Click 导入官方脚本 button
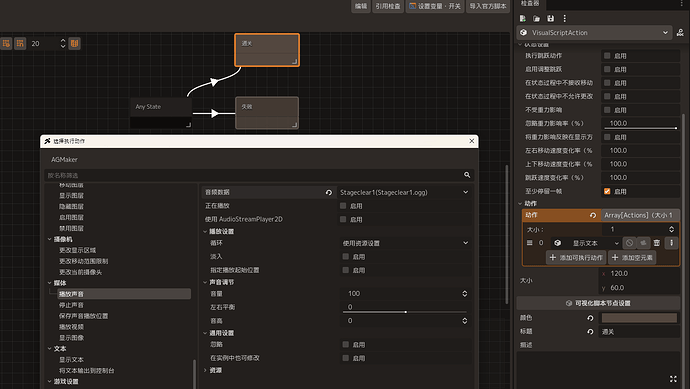This screenshot has height=389, width=690. coord(488,6)
